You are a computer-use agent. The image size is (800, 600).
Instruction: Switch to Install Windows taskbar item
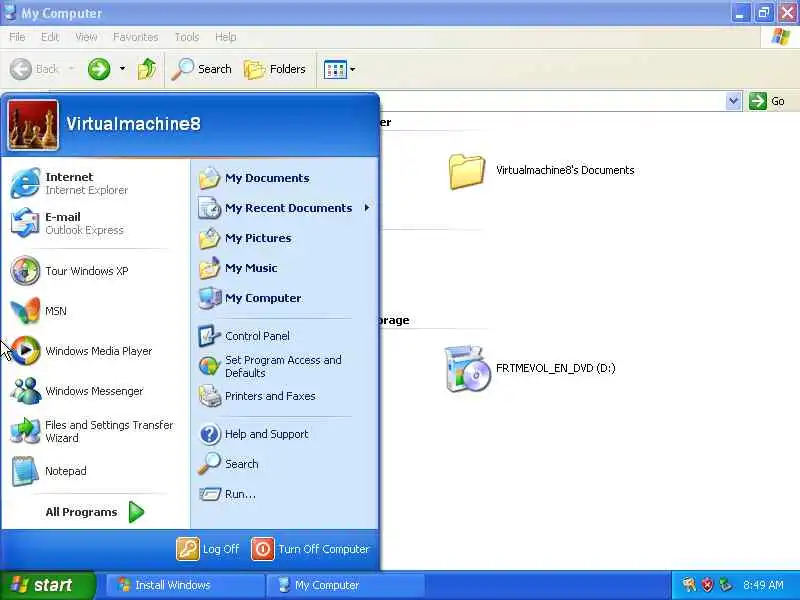185,585
